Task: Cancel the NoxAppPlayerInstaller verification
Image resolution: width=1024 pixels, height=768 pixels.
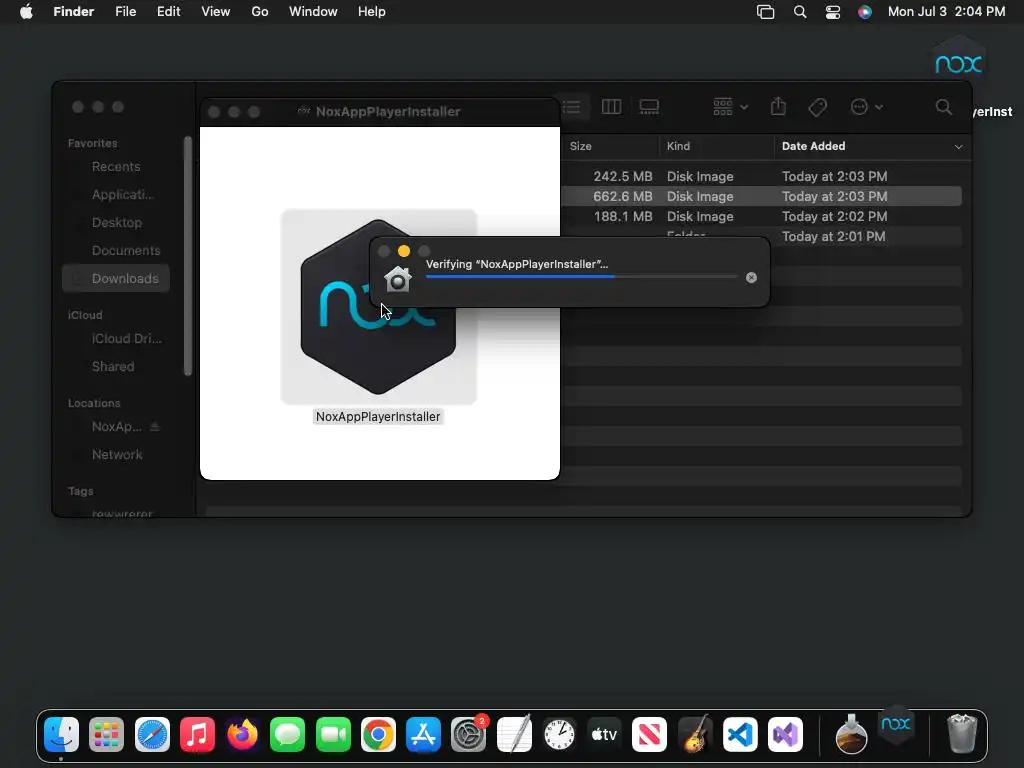Action: pos(751,278)
